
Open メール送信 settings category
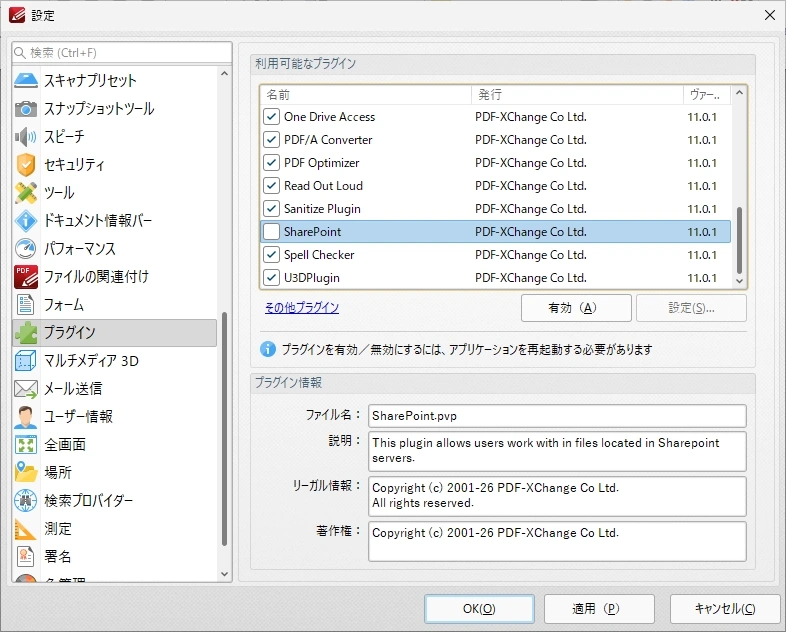[x=115, y=389]
